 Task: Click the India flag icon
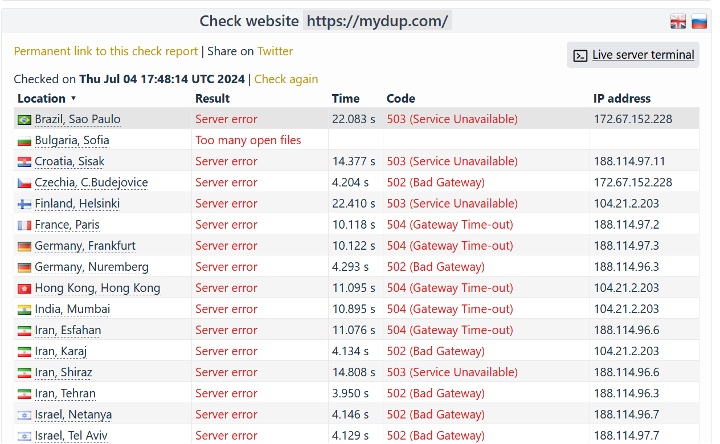coord(24,310)
